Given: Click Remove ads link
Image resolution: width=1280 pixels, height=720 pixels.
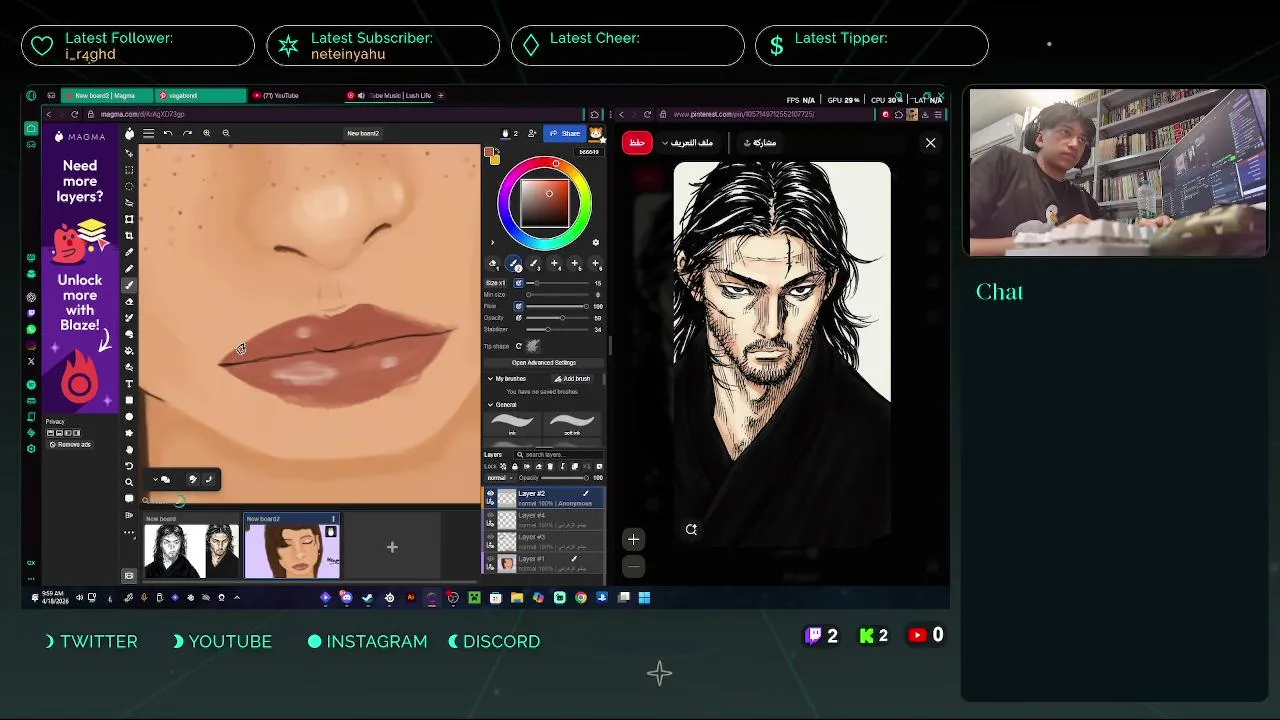Looking at the screenshot, I should [x=71, y=444].
